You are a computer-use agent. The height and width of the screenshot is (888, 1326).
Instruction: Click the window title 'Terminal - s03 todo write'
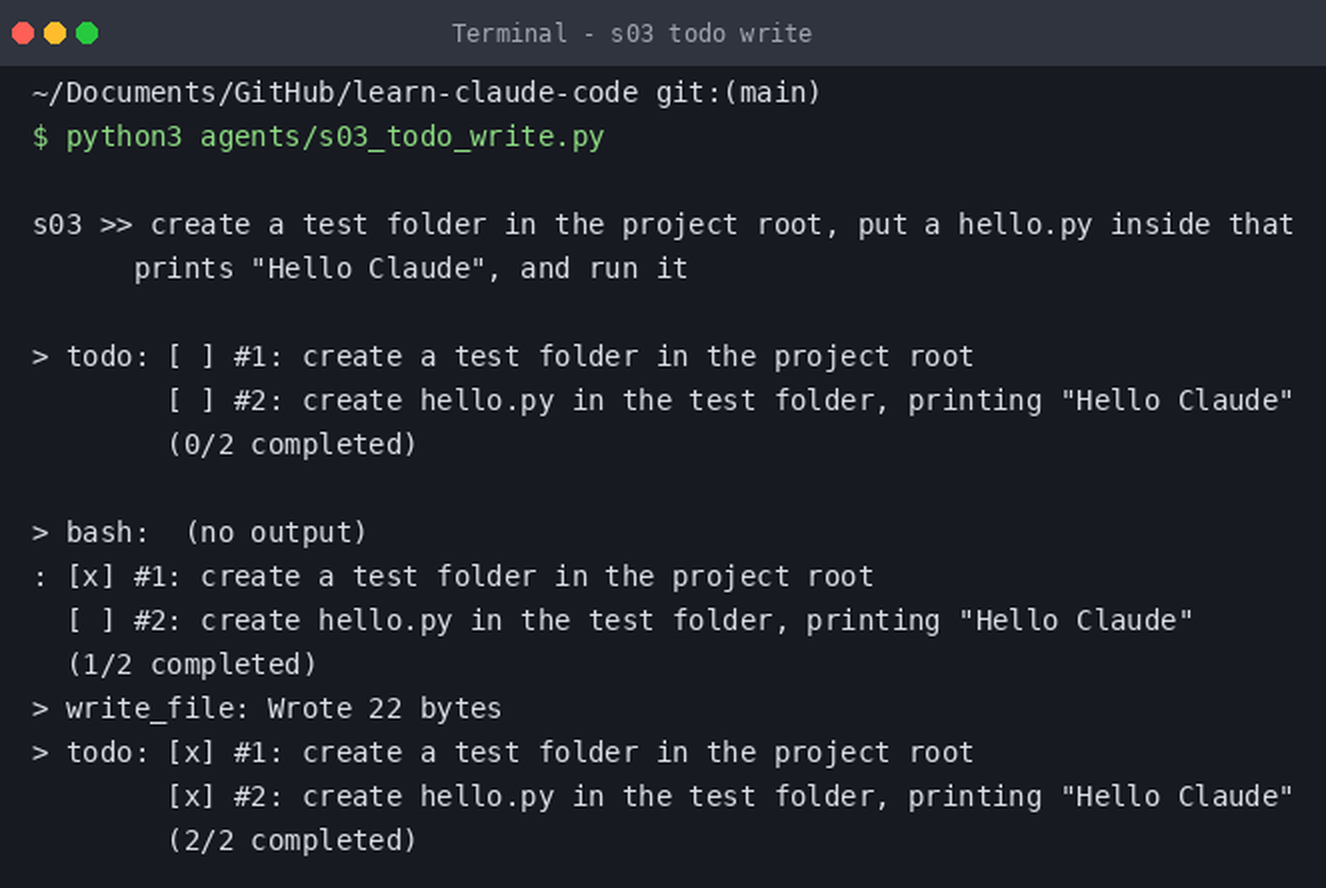click(x=632, y=34)
